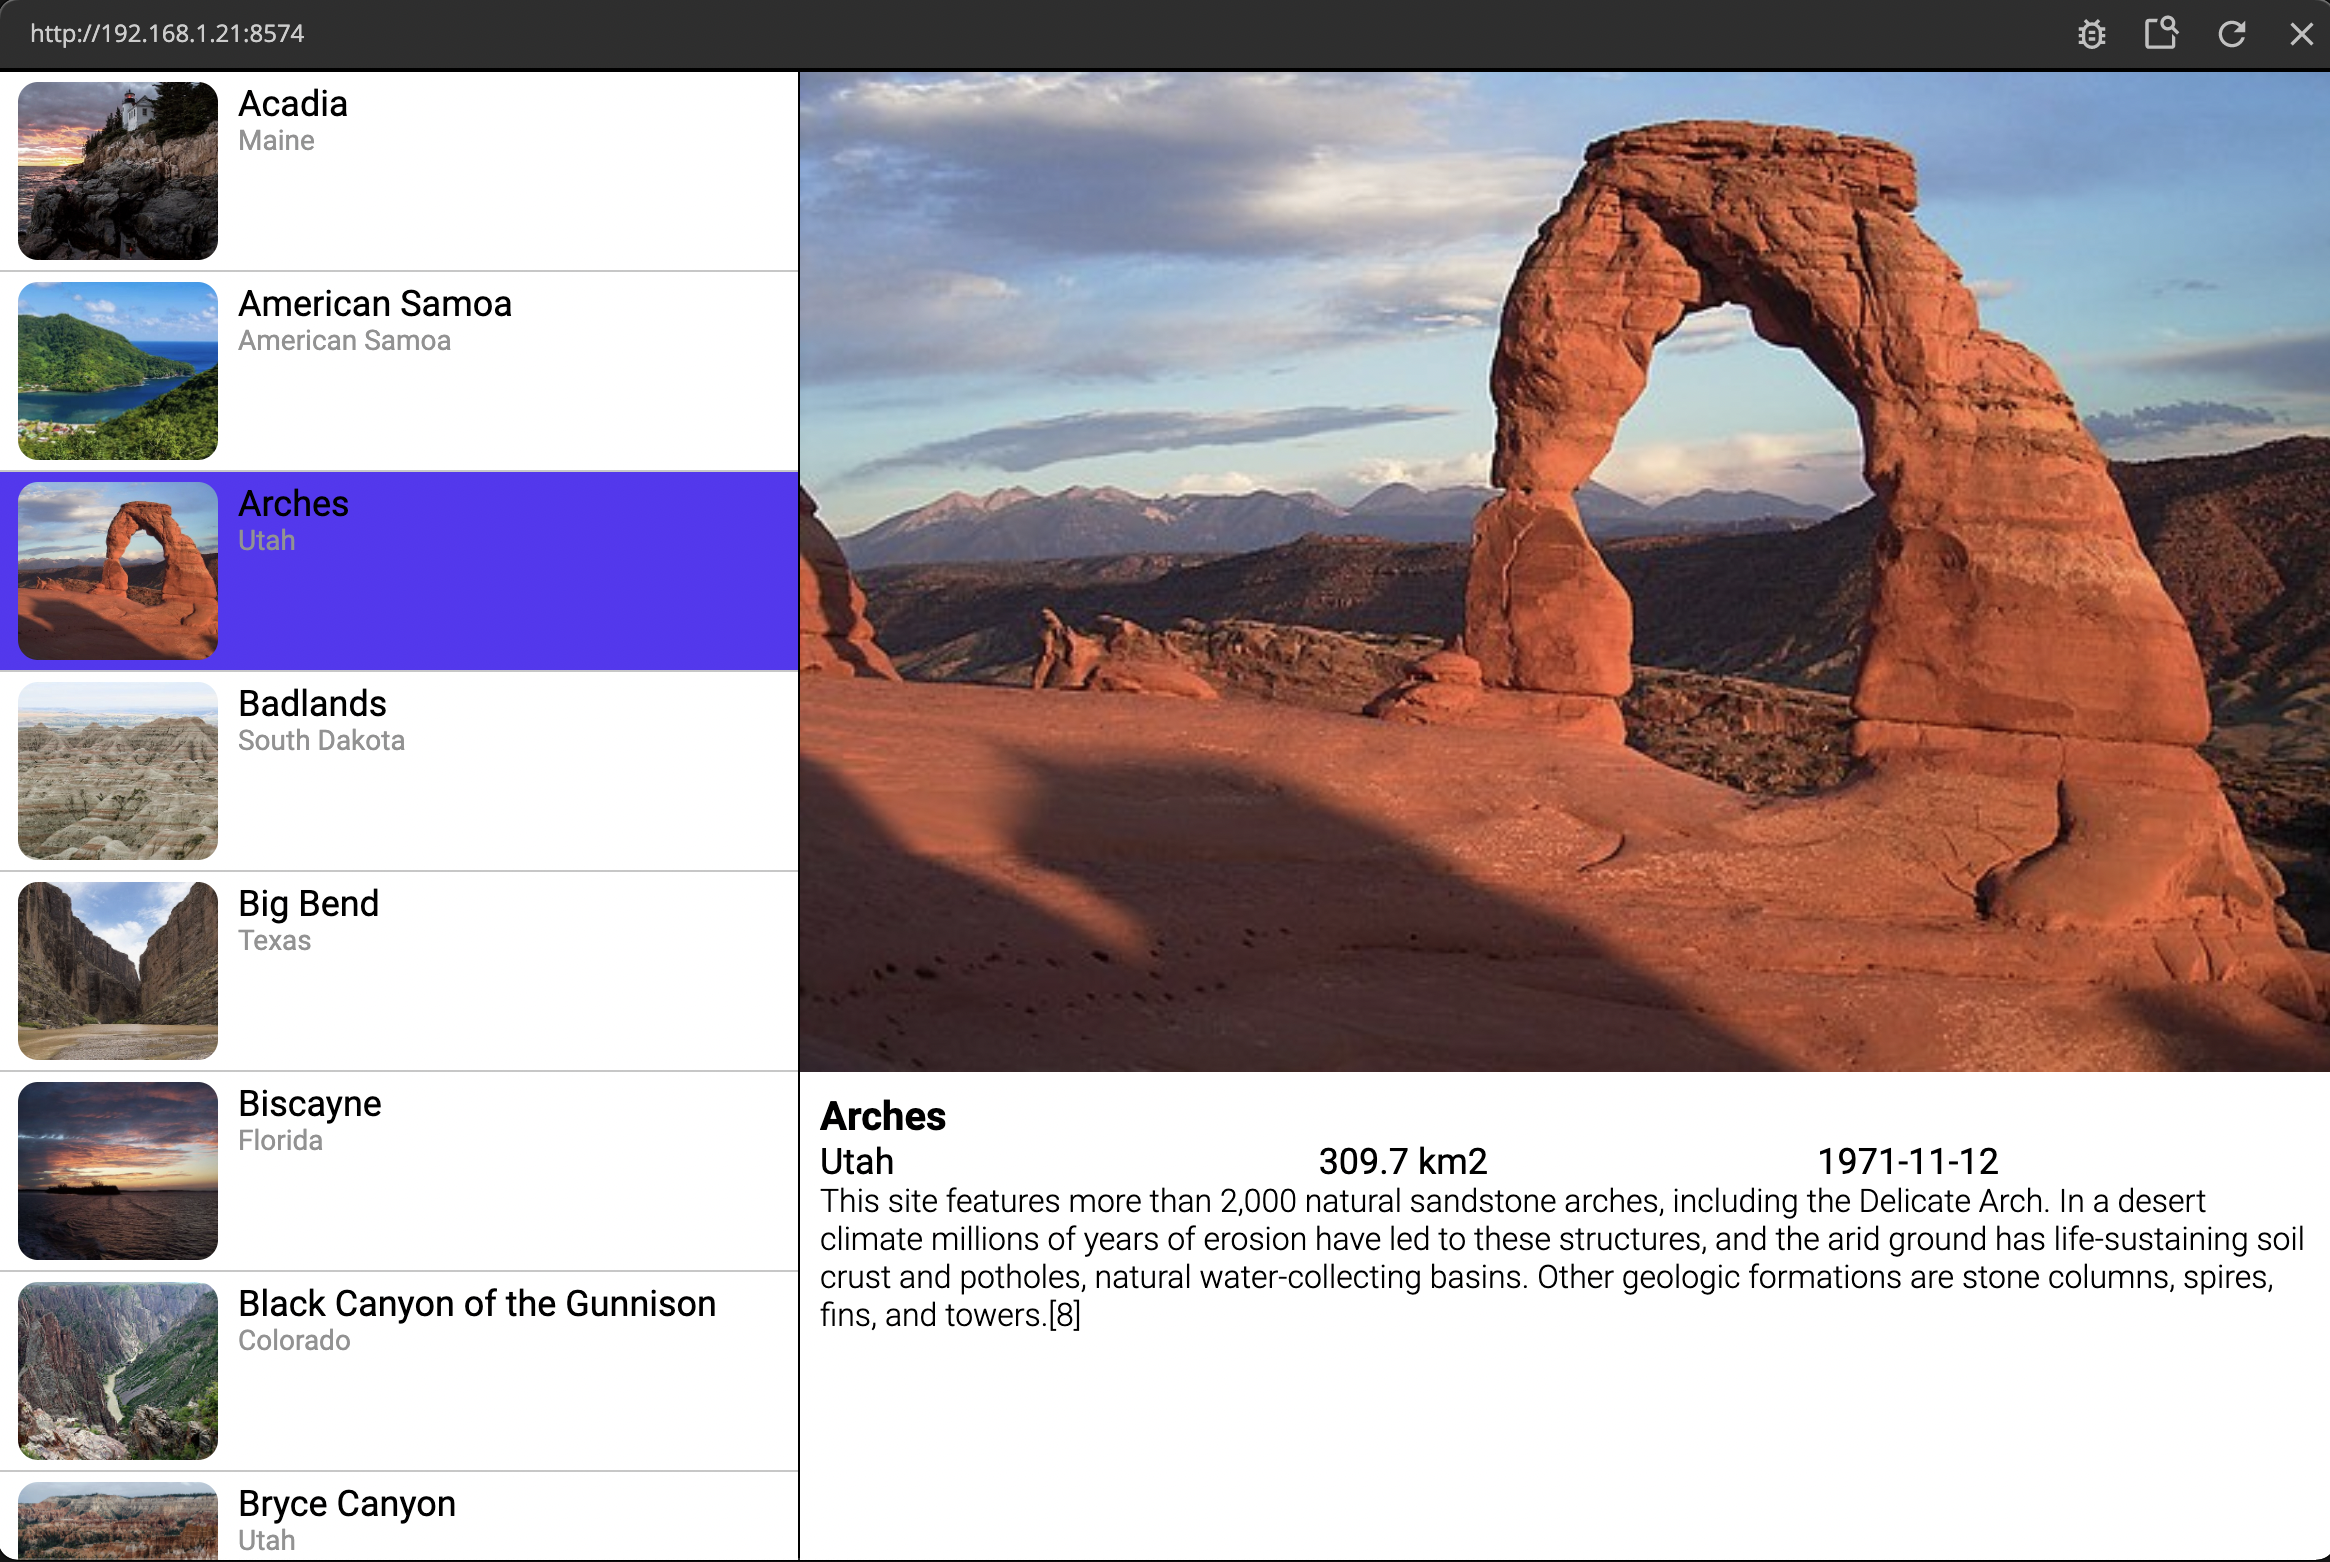Click the reload page icon
Image resolution: width=2330 pixels, height=1562 pixels.
tap(2231, 35)
